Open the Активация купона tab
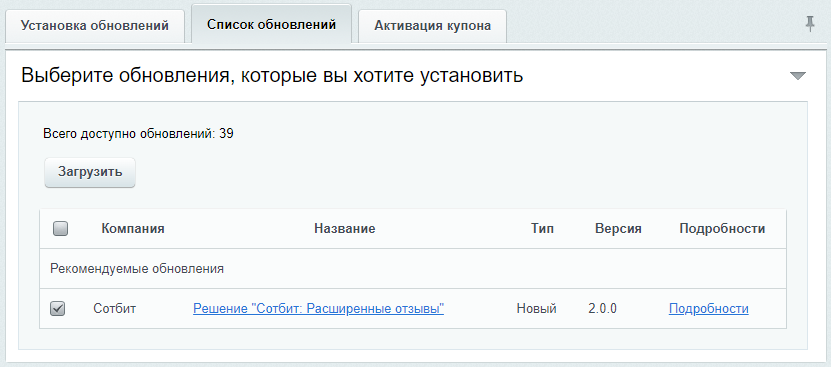The height and width of the screenshot is (367, 831). pos(432,26)
